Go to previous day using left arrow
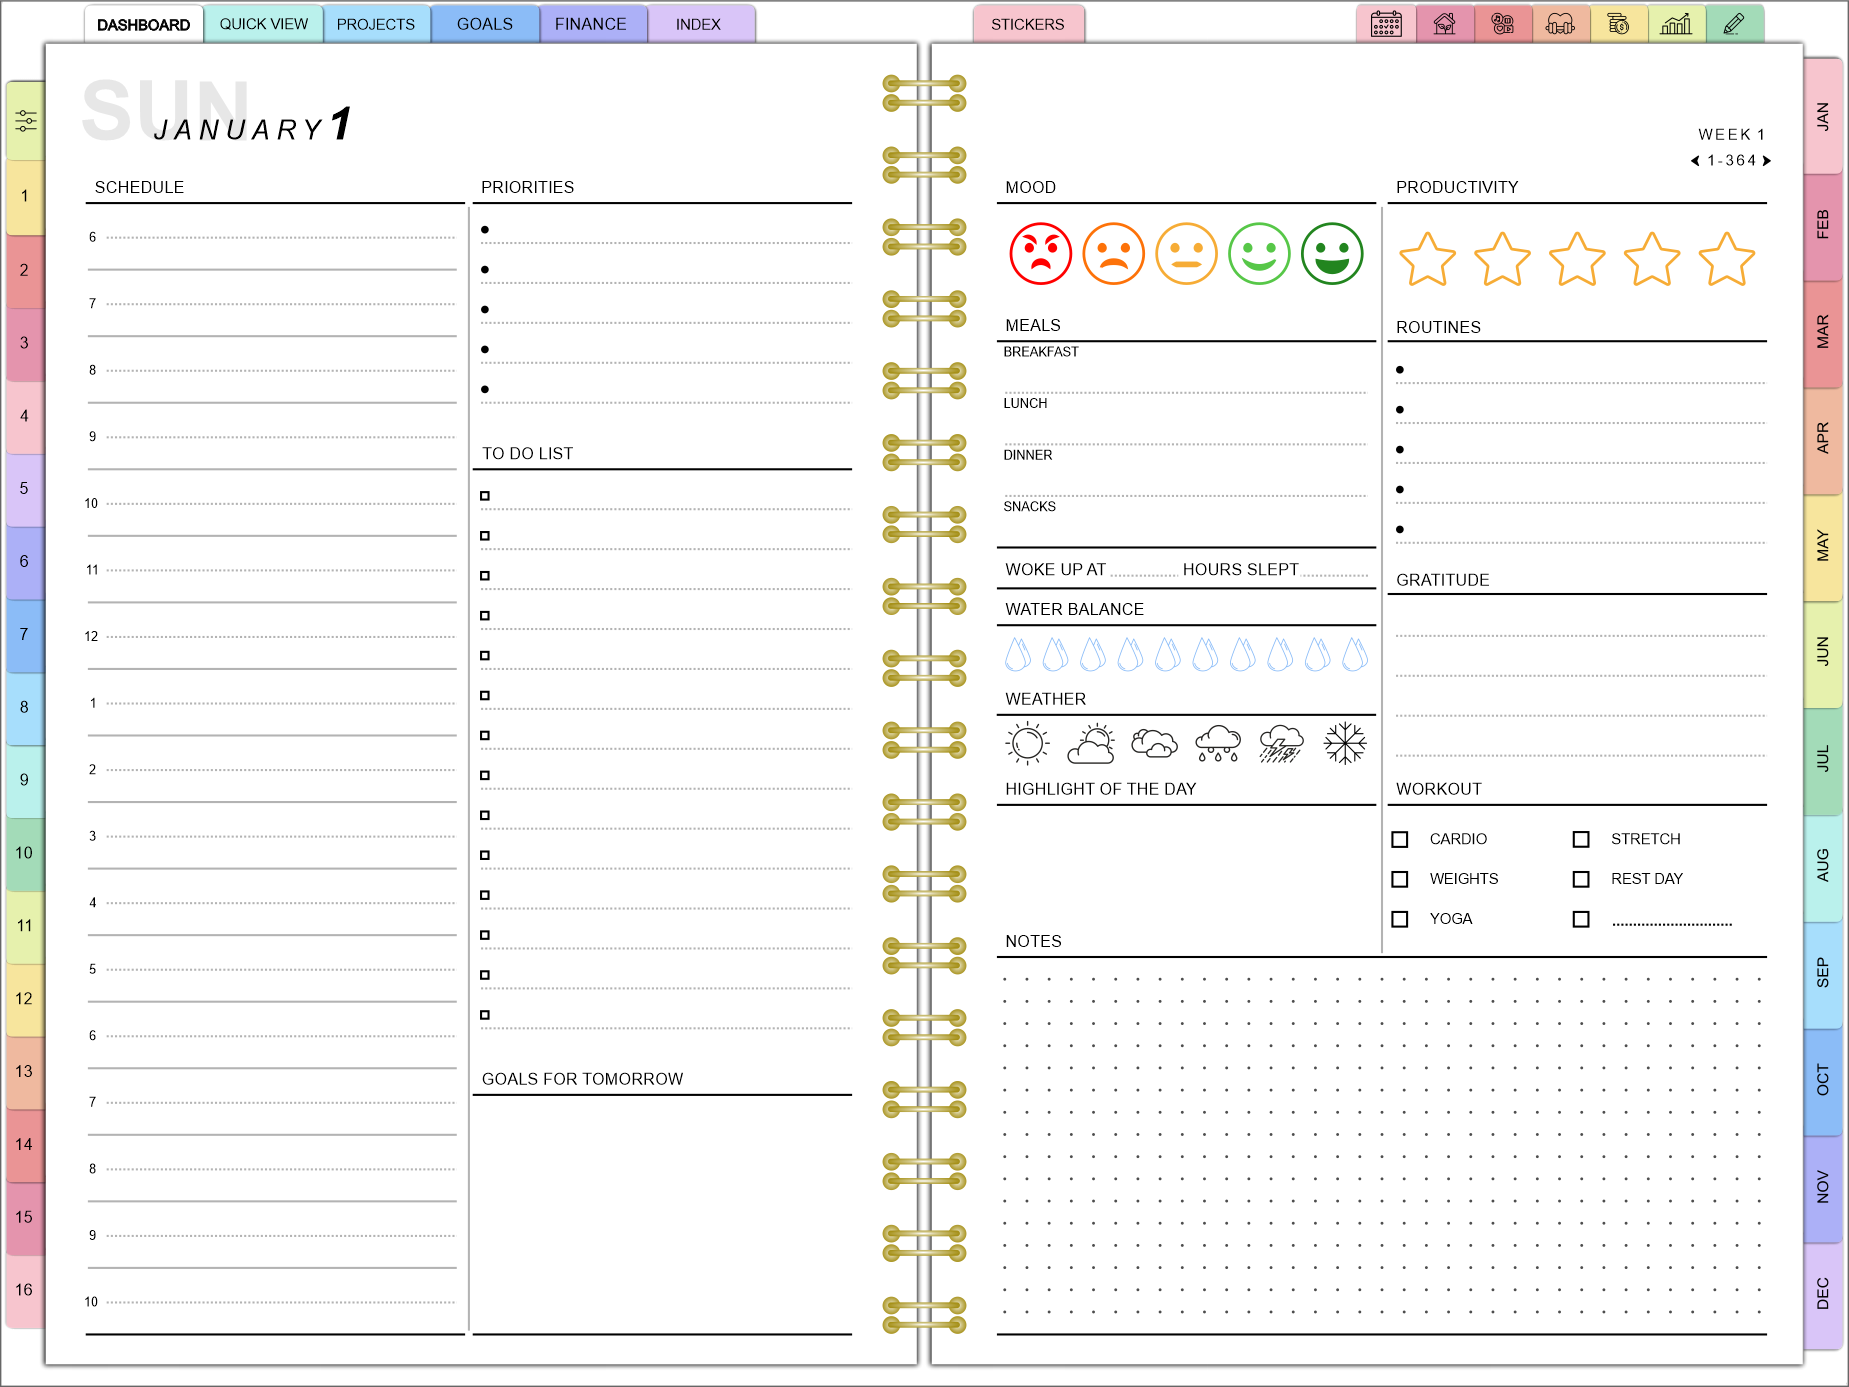Viewport: 1849px width, 1387px height. [x=1695, y=161]
